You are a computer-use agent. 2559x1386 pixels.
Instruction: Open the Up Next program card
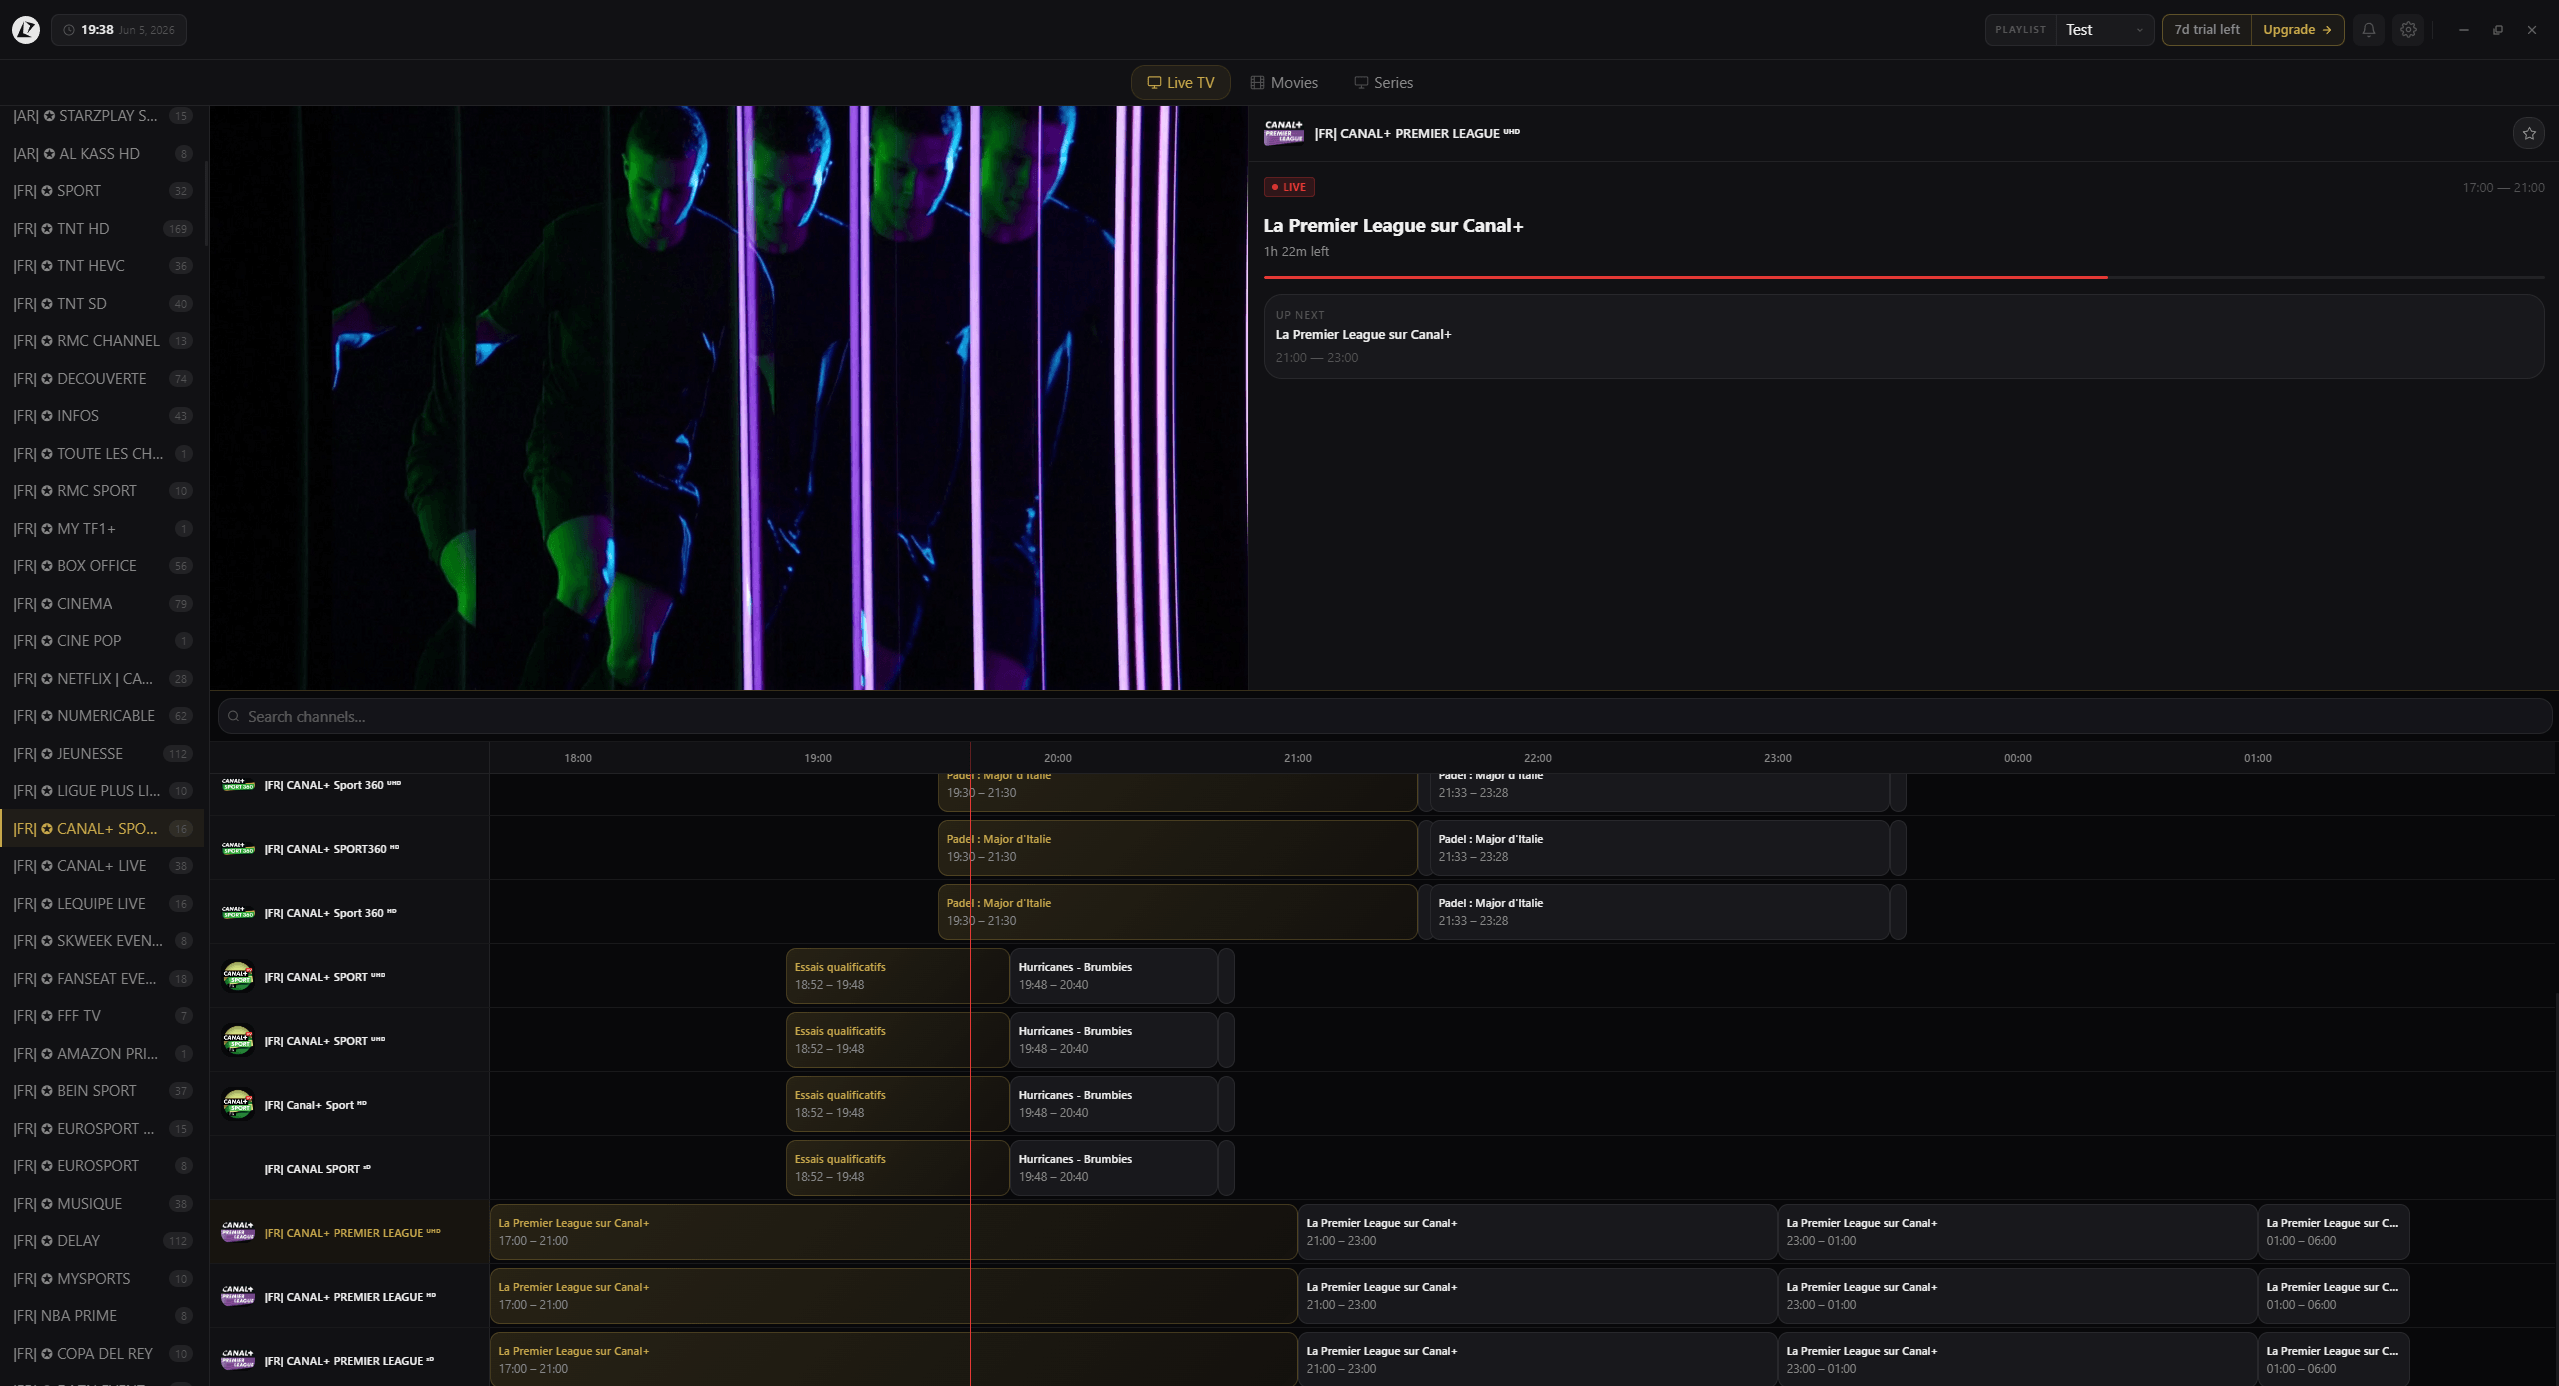click(1904, 336)
